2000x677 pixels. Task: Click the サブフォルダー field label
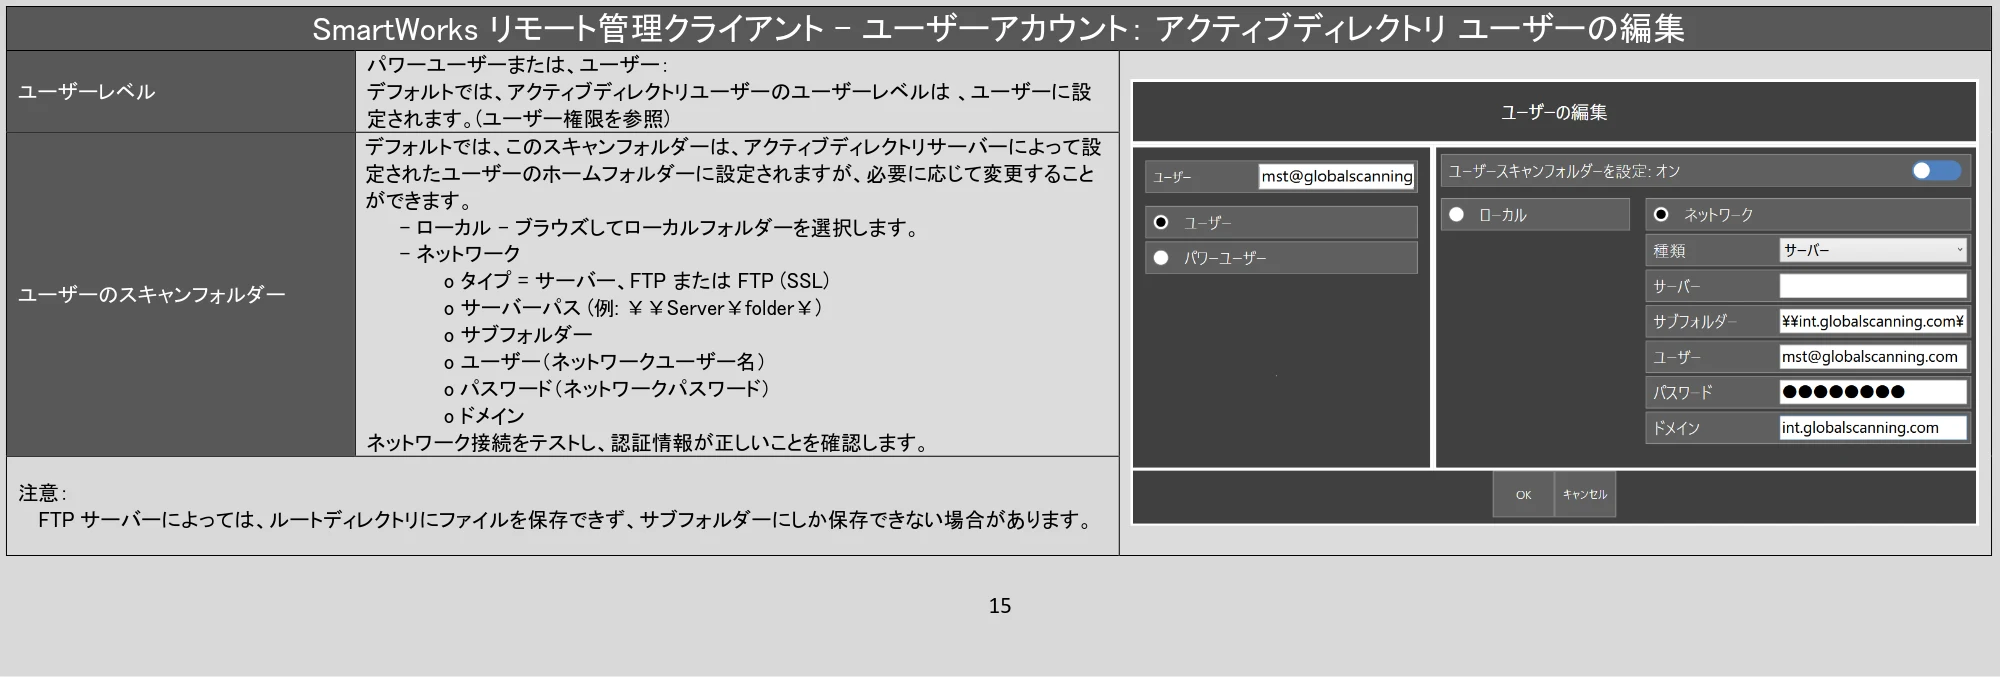click(1694, 321)
